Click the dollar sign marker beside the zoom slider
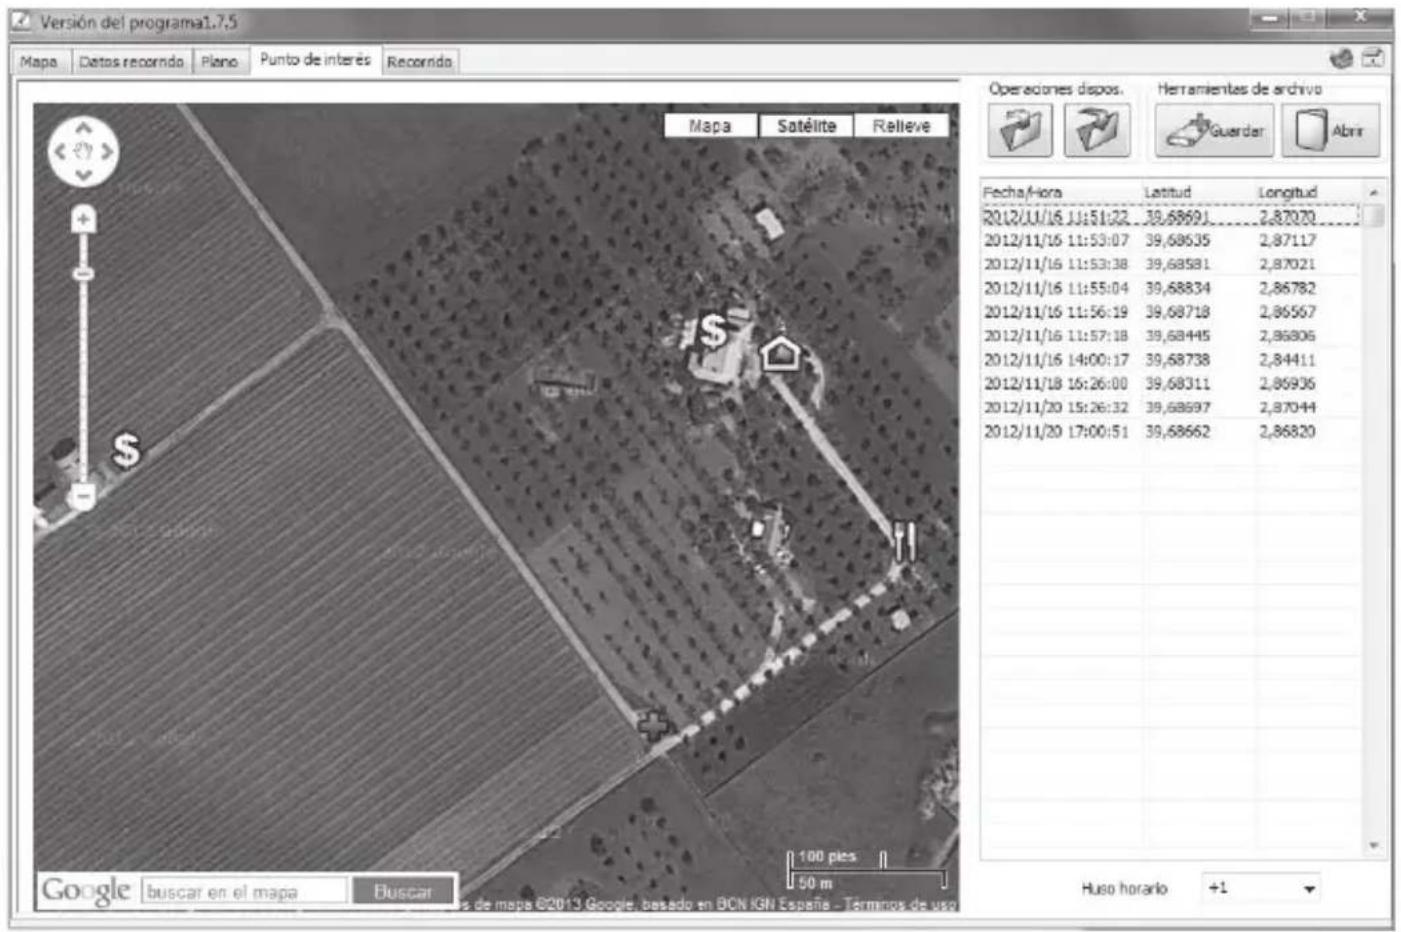 (x=126, y=450)
